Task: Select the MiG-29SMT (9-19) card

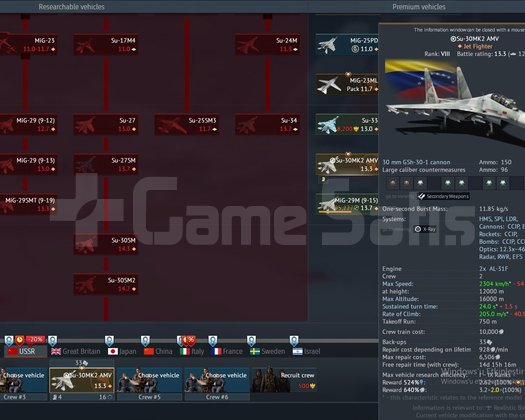Action: pos(28,204)
